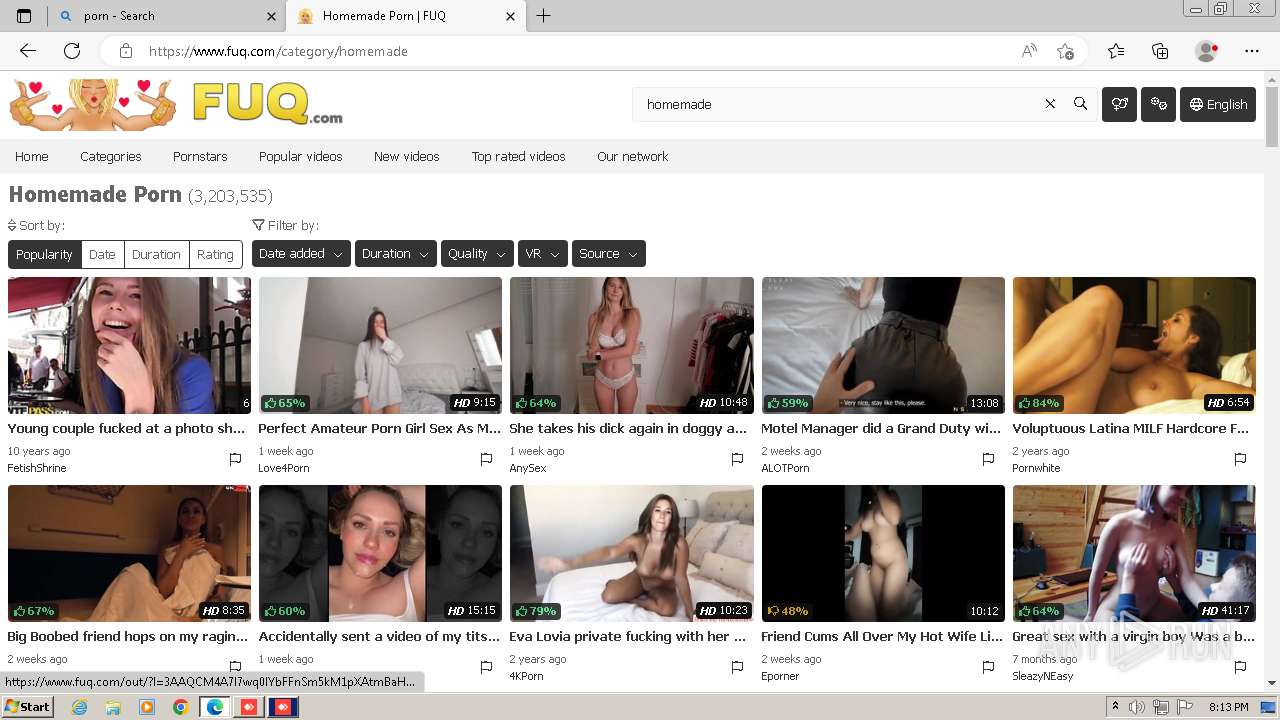Open the New videos section
1280x720 pixels.
click(x=406, y=156)
